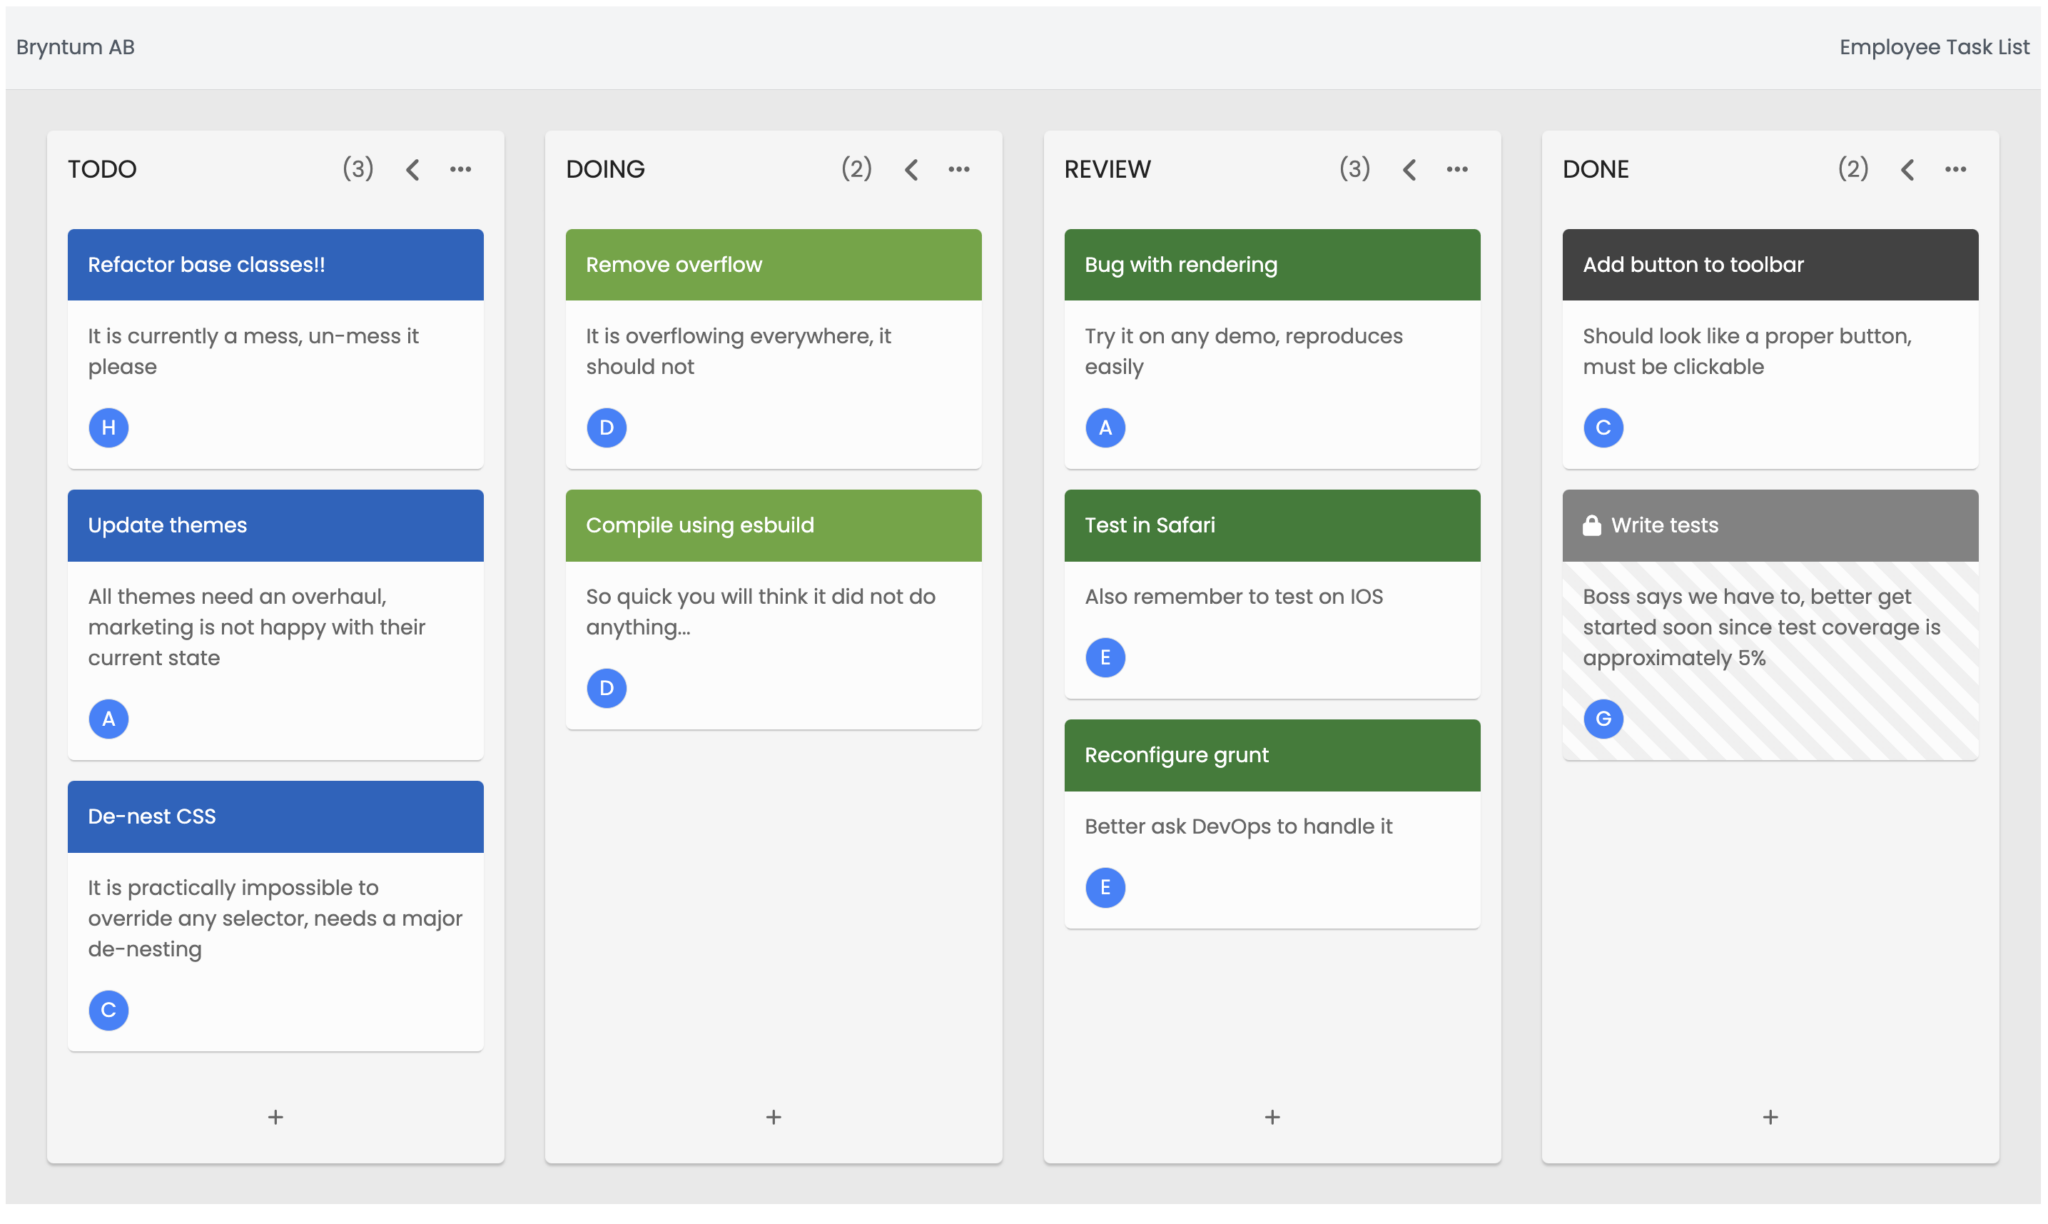Click the REVIEW column title
The height and width of the screenshot is (1224, 2048).
click(x=1107, y=169)
